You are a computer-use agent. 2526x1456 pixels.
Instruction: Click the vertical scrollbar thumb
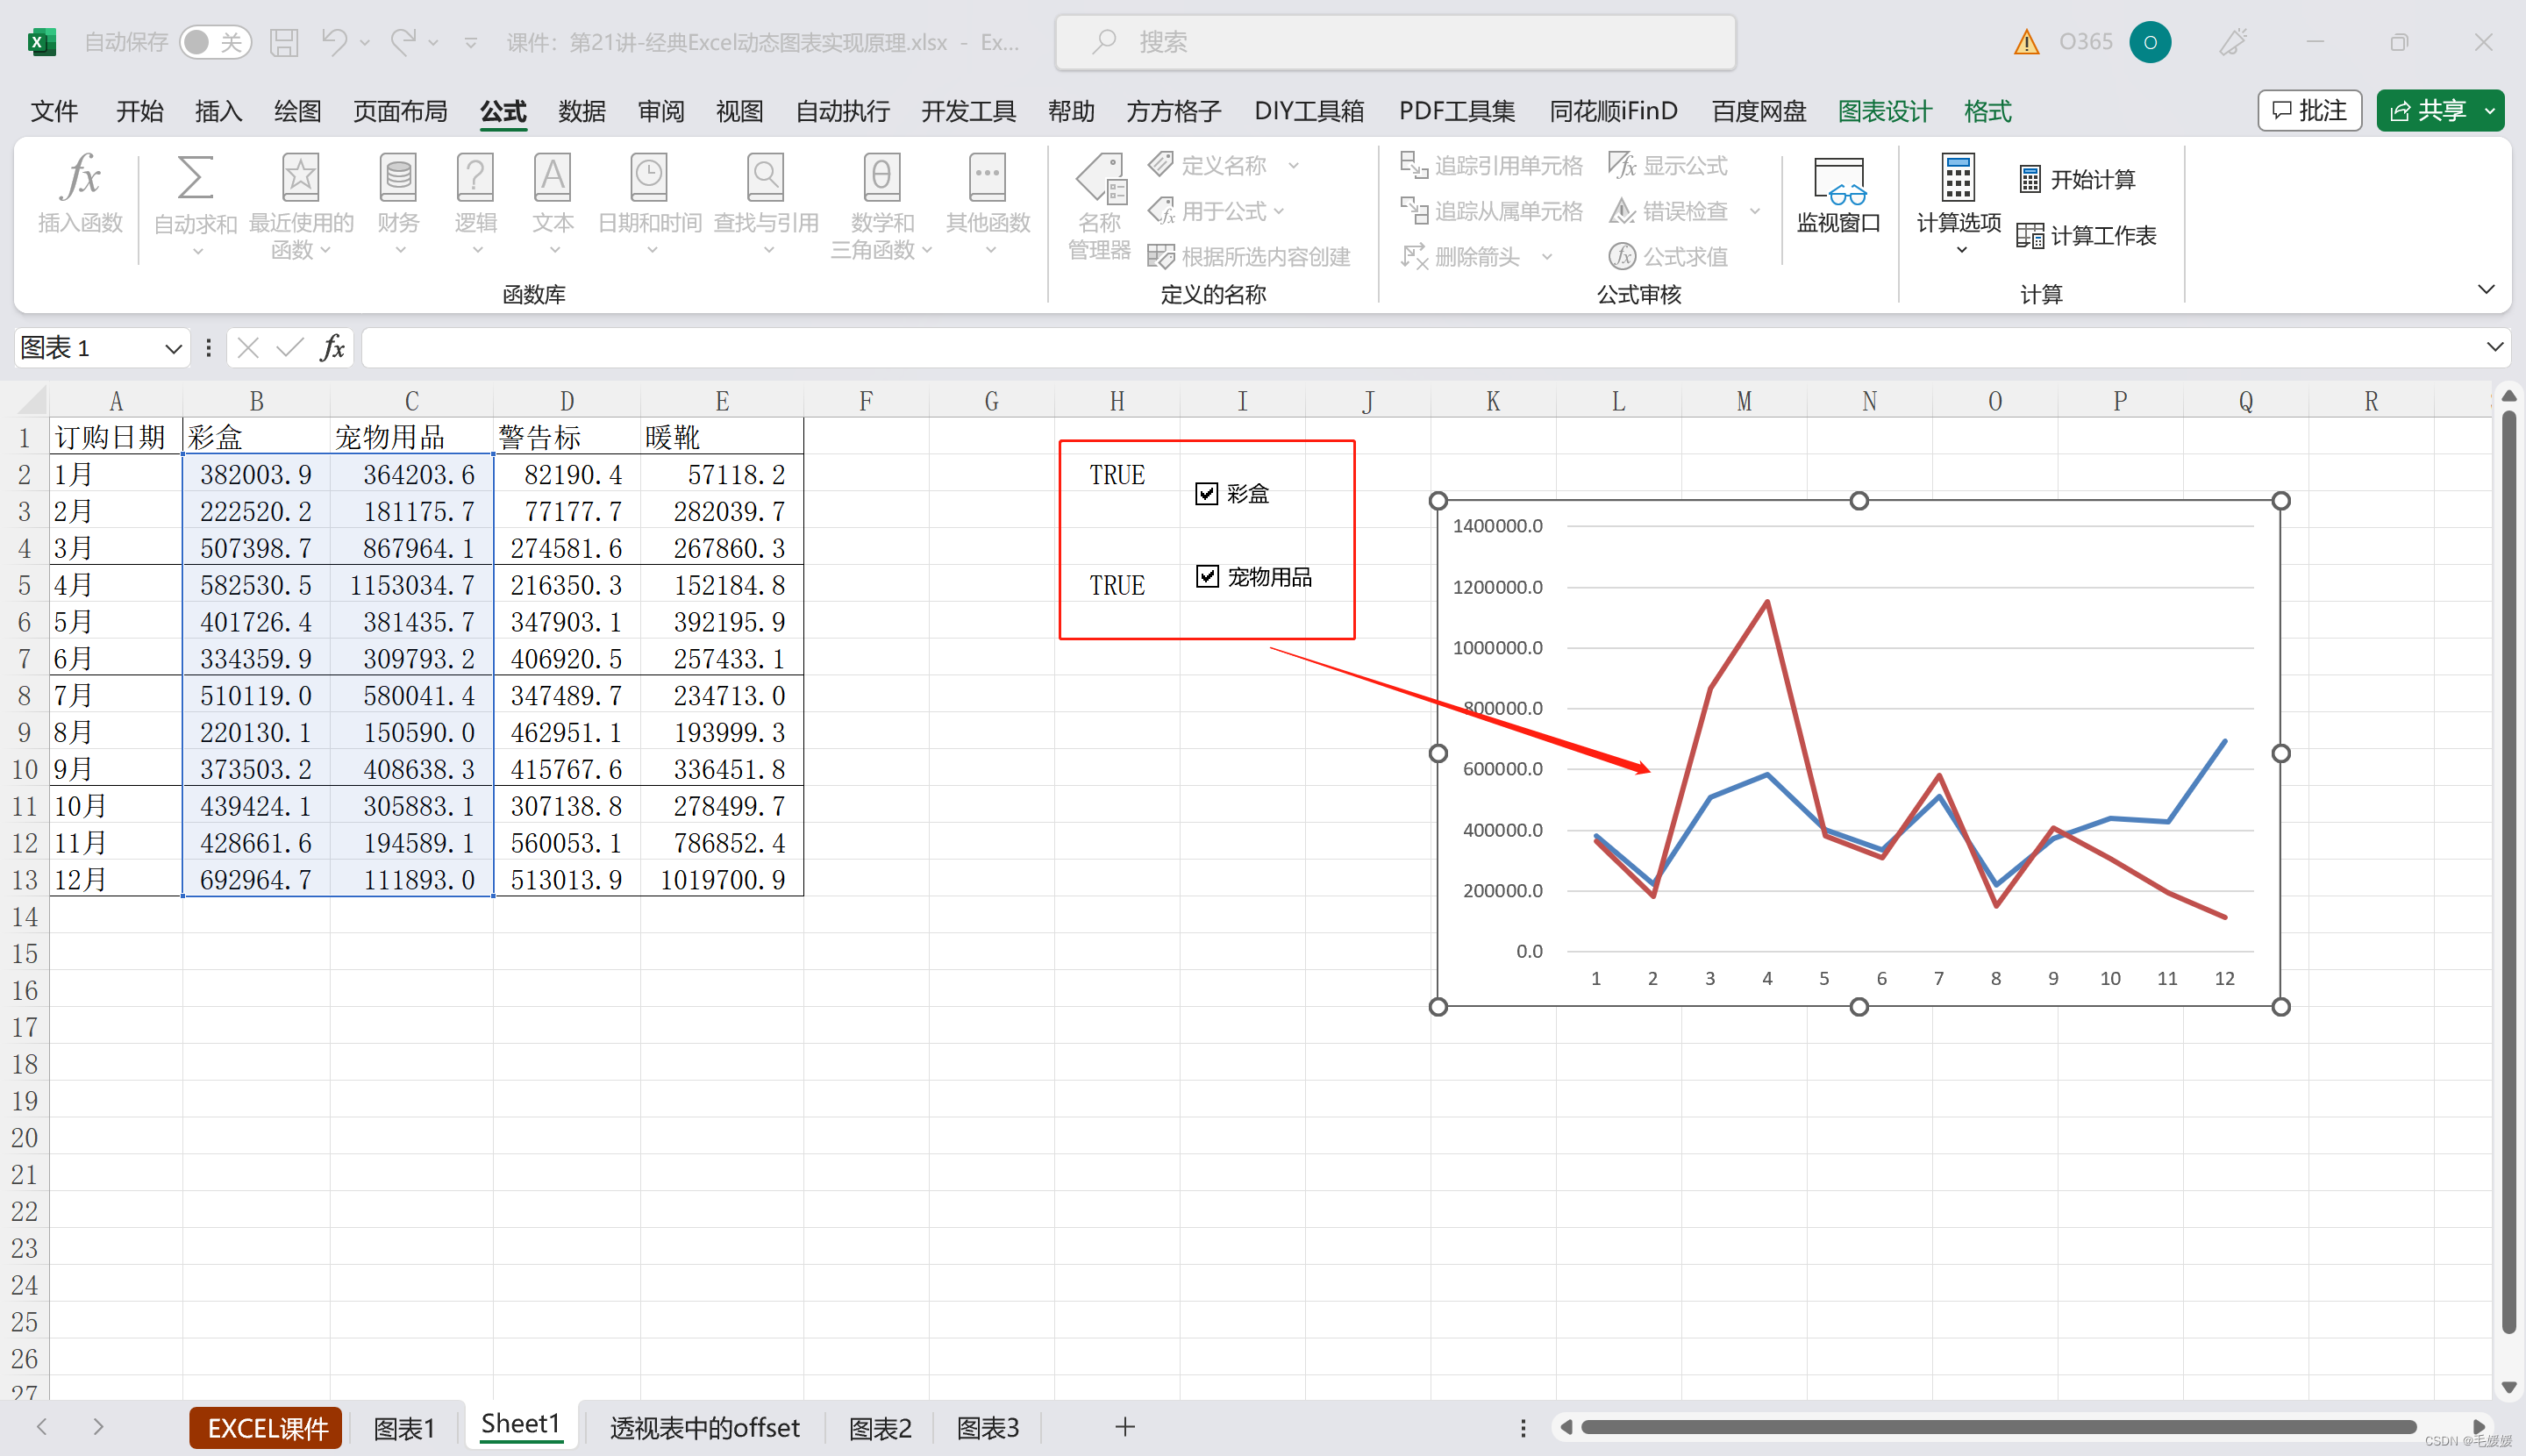coord(2508,870)
